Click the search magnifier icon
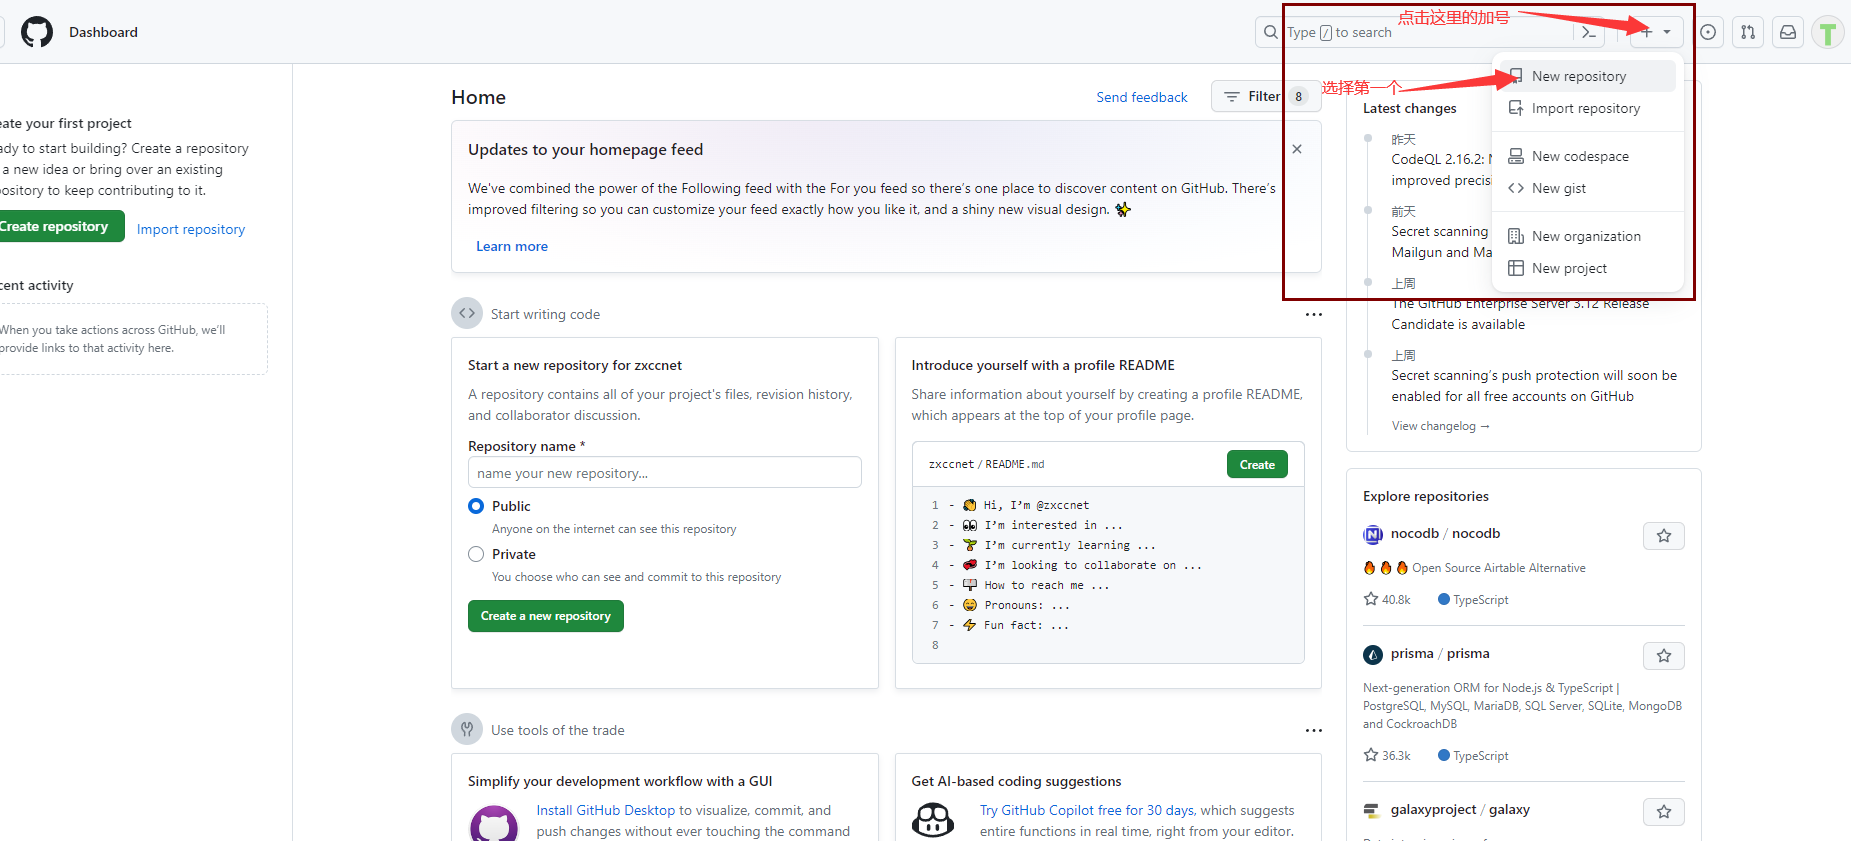 tap(1271, 32)
